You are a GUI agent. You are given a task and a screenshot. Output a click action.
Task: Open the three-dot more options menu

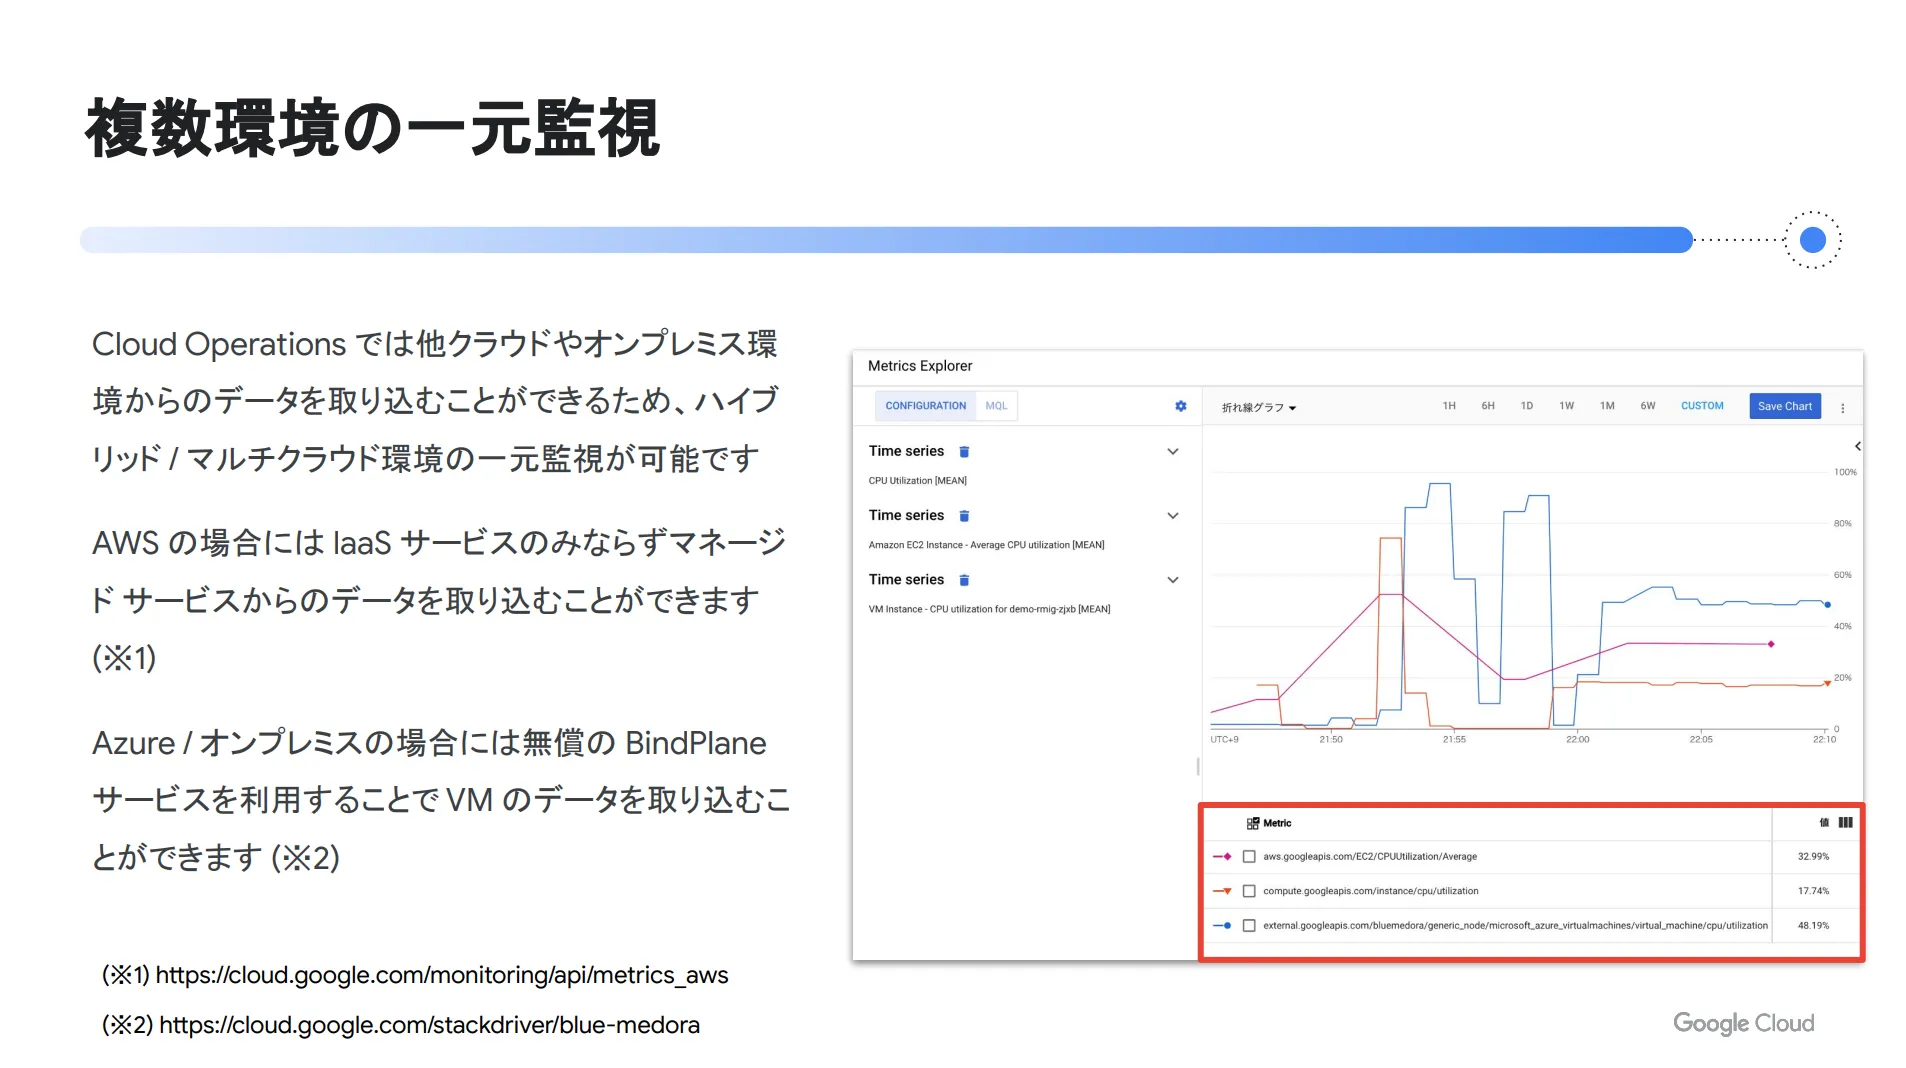coord(1842,408)
